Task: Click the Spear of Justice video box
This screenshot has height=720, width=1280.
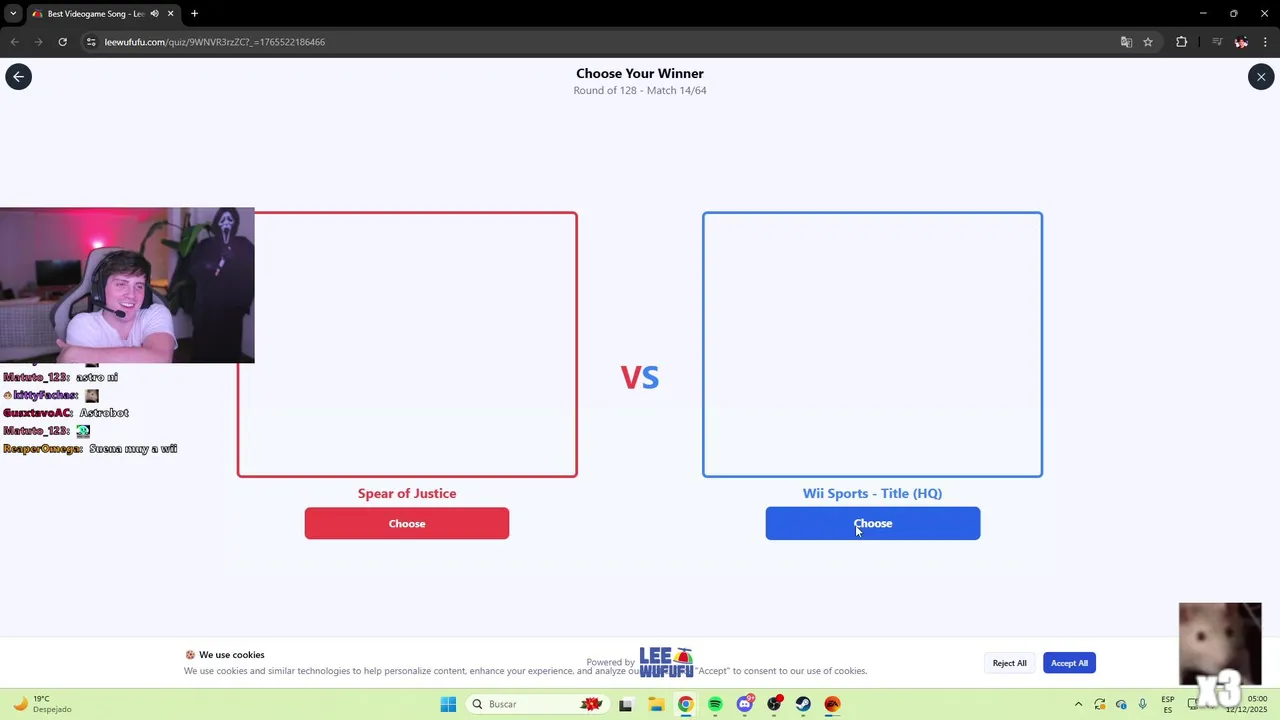Action: coord(407,344)
